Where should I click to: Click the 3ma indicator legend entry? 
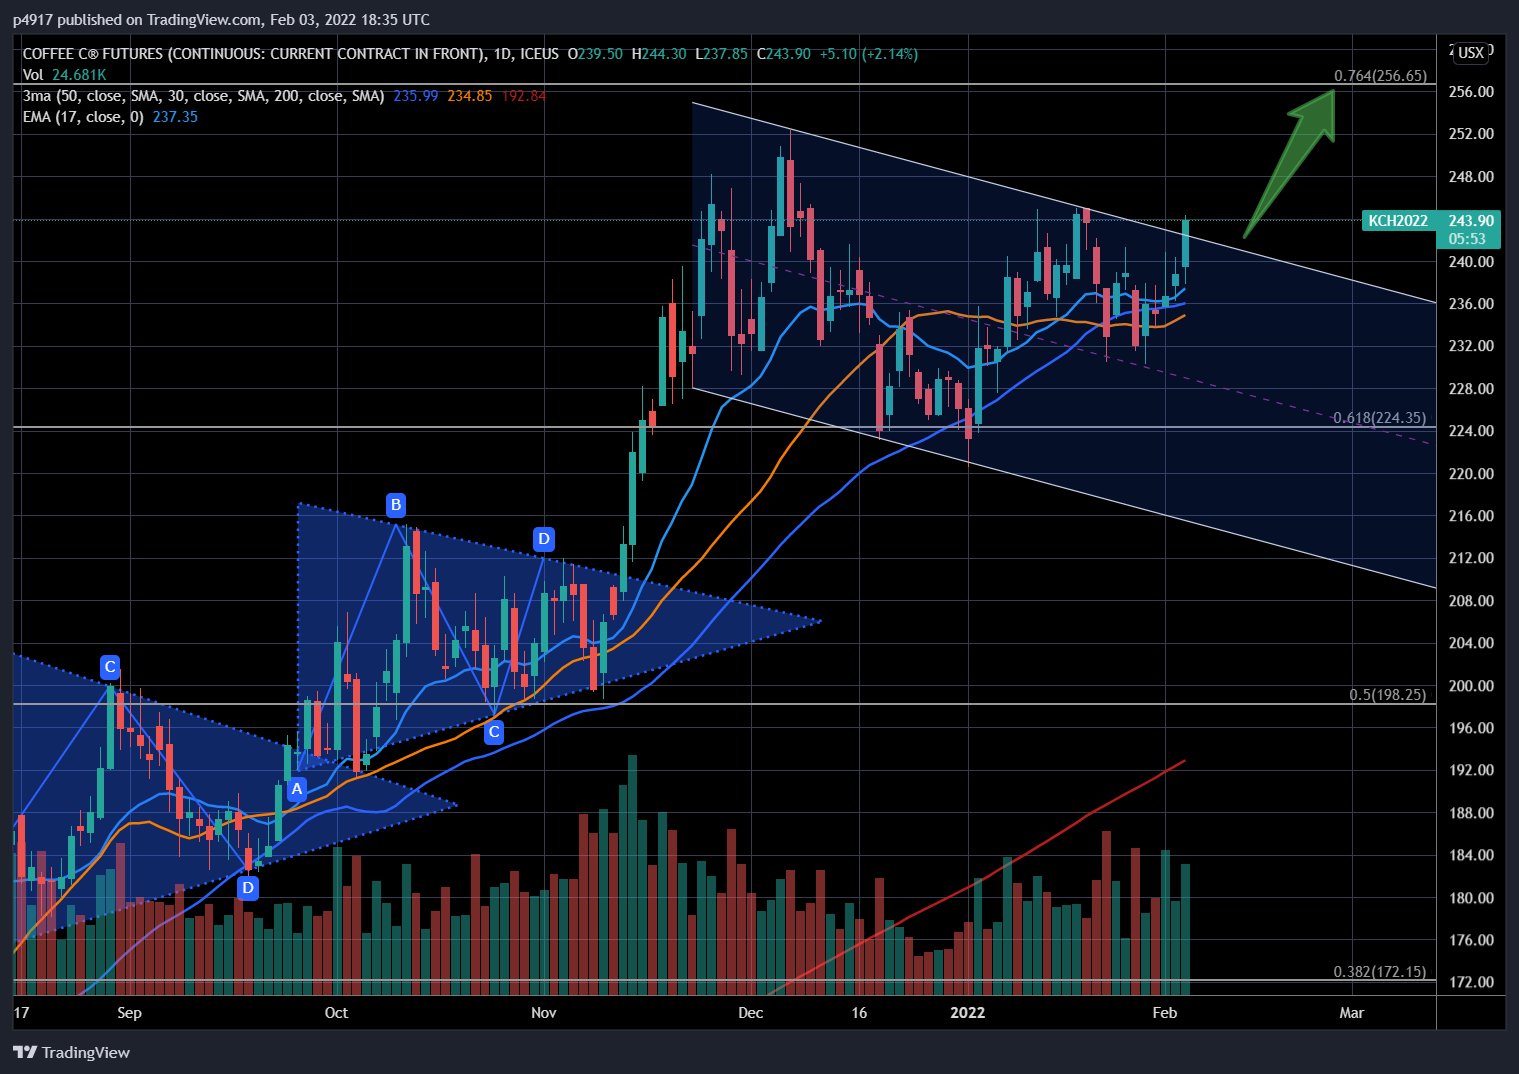204,96
